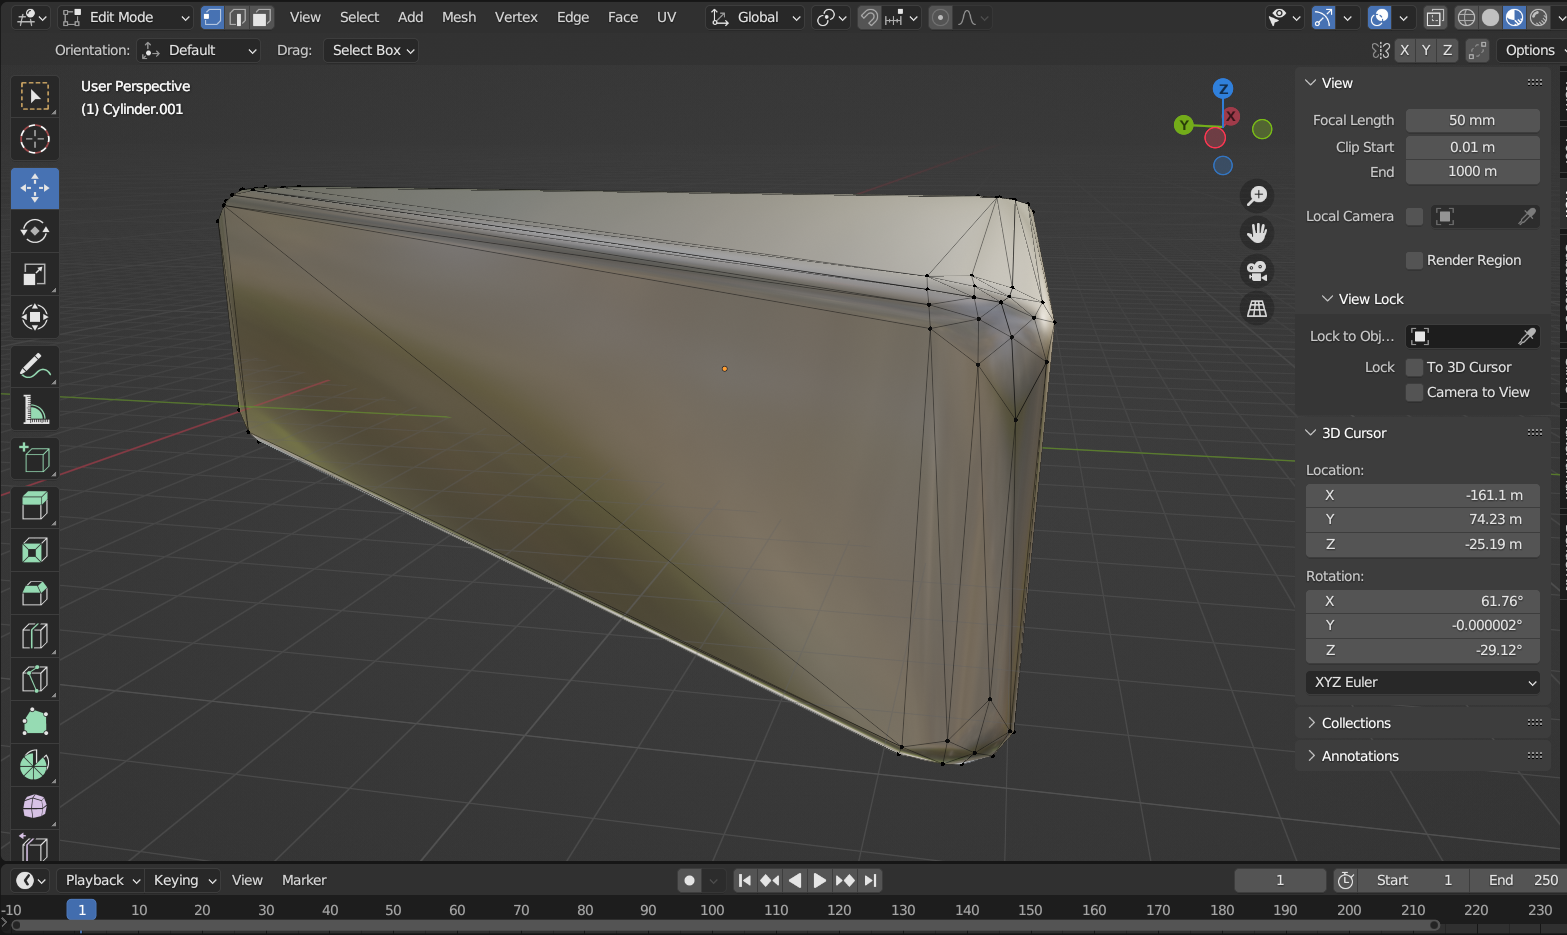This screenshot has width=1567, height=935.
Task: Enable Lock To 3D Cursor checkbox
Action: pos(1414,367)
